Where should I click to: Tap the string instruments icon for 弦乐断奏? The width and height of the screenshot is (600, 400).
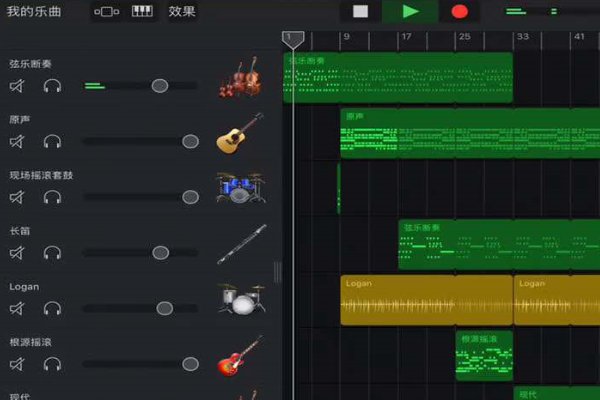[x=240, y=78]
